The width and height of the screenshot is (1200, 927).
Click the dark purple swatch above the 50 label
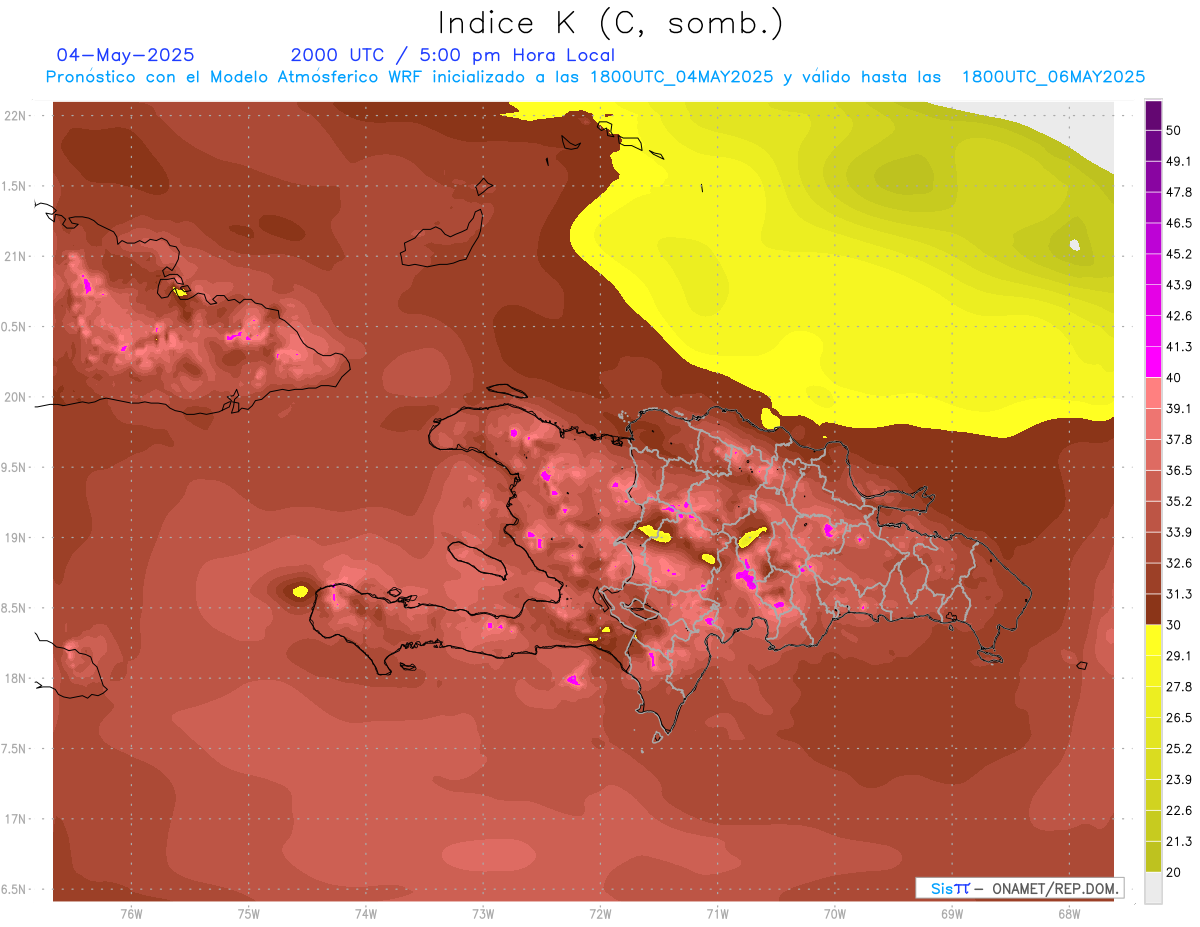[x=1153, y=115]
